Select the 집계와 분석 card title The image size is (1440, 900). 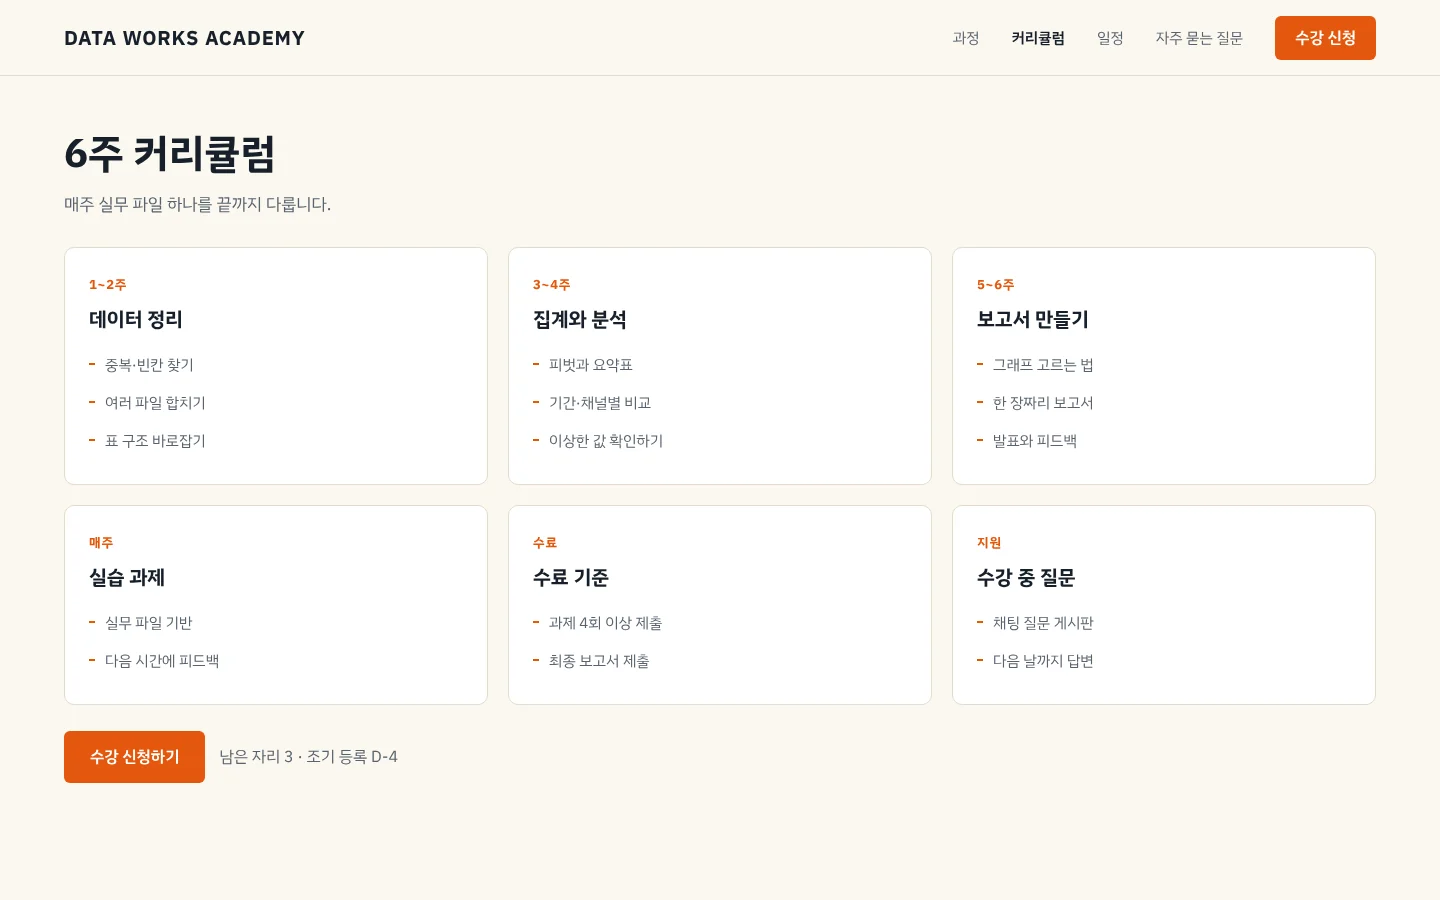pos(579,320)
